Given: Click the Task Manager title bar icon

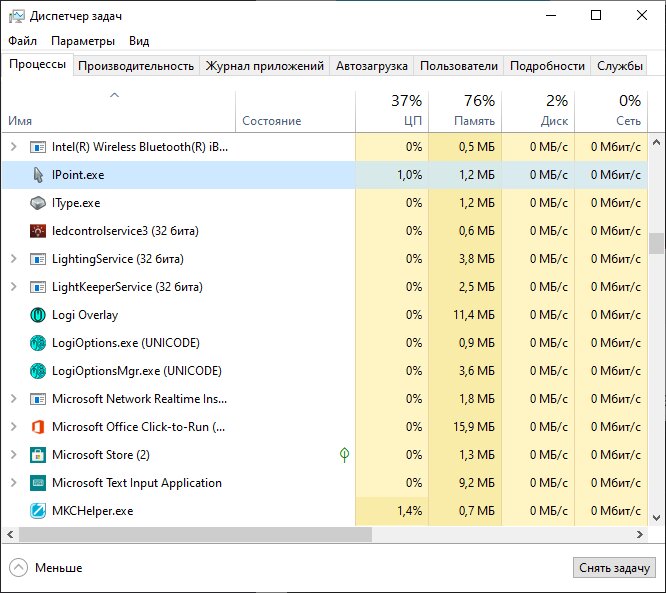Looking at the screenshot, I should tap(17, 16).
